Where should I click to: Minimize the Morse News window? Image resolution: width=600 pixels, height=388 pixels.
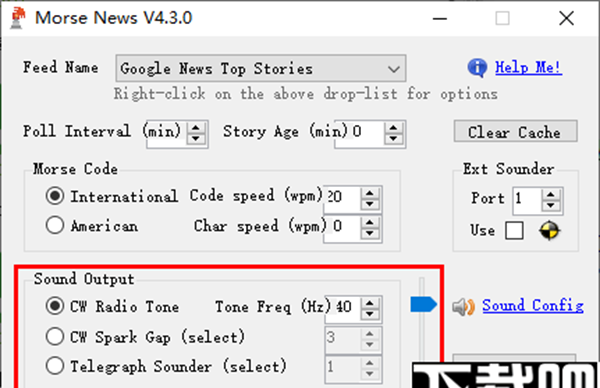440,18
